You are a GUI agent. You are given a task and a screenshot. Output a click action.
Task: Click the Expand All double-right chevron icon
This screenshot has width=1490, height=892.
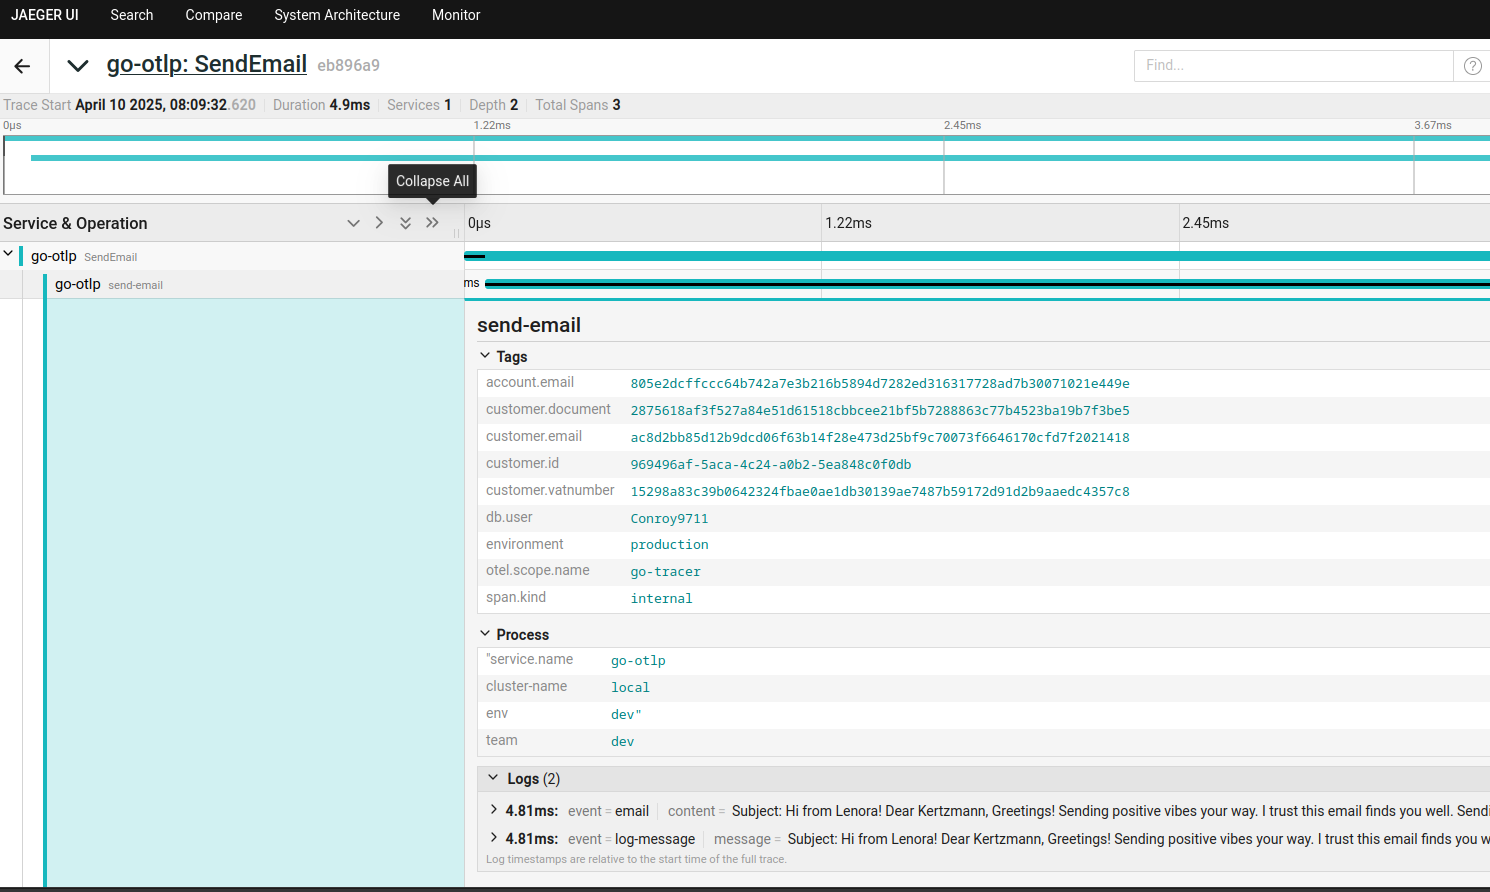pyautogui.click(x=405, y=223)
